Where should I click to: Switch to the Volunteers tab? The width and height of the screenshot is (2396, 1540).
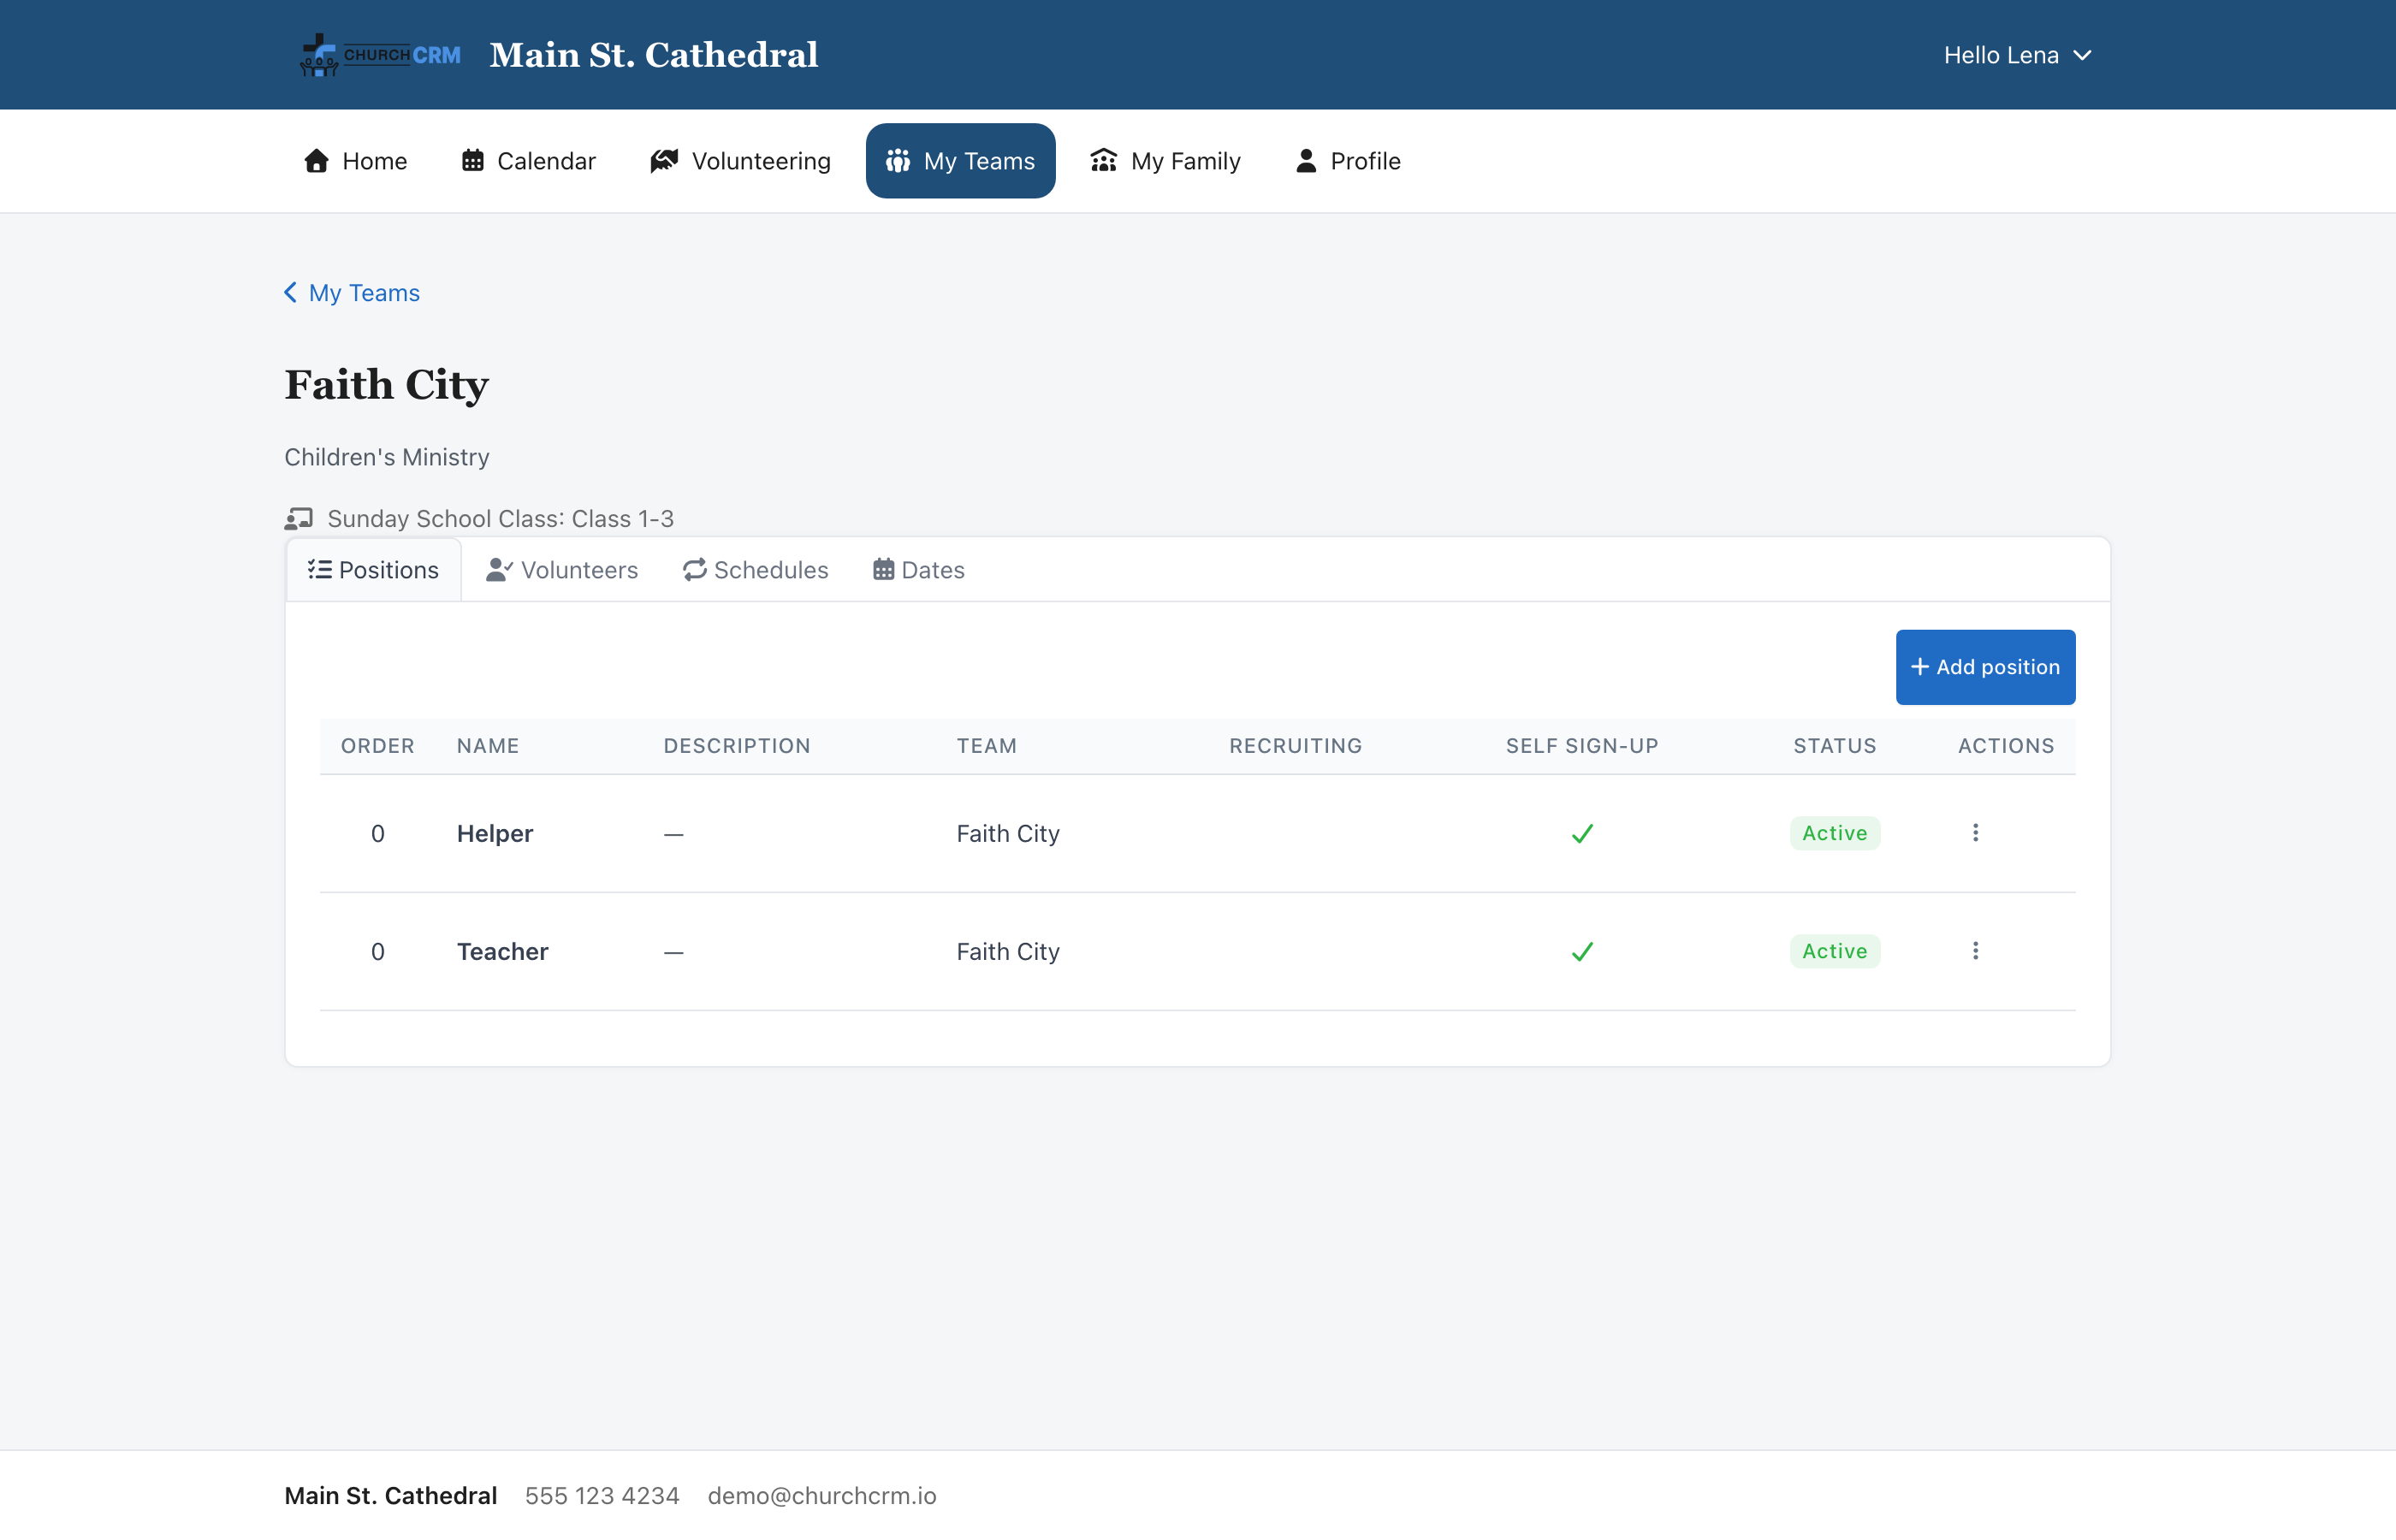[x=562, y=570]
